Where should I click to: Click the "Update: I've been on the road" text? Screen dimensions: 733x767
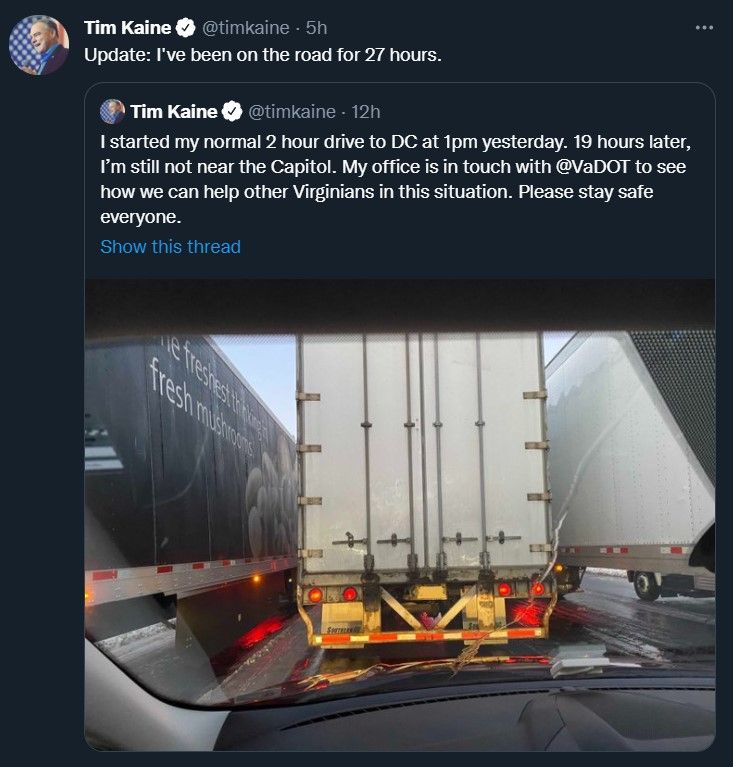pos(262,55)
